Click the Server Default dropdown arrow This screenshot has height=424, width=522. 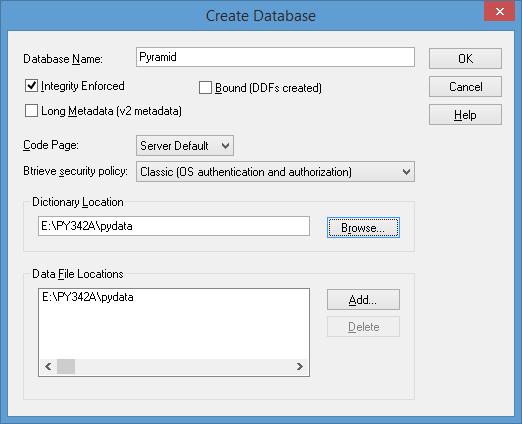point(225,146)
